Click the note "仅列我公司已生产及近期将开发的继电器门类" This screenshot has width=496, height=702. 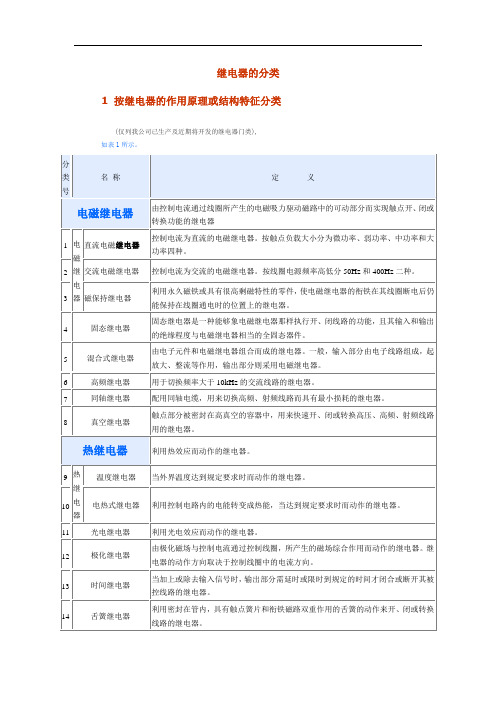pyautogui.click(x=186, y=132)
